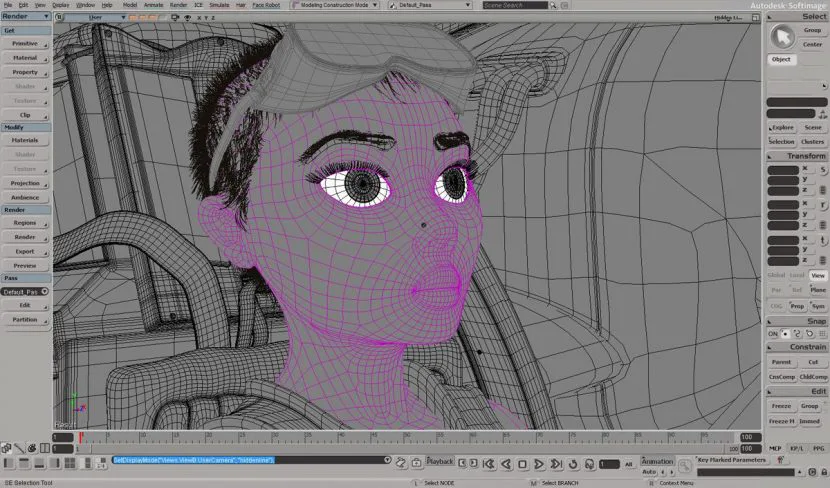Toggle the audio headphones icon
Screen dimensions: 830x488
coord(589,464)
